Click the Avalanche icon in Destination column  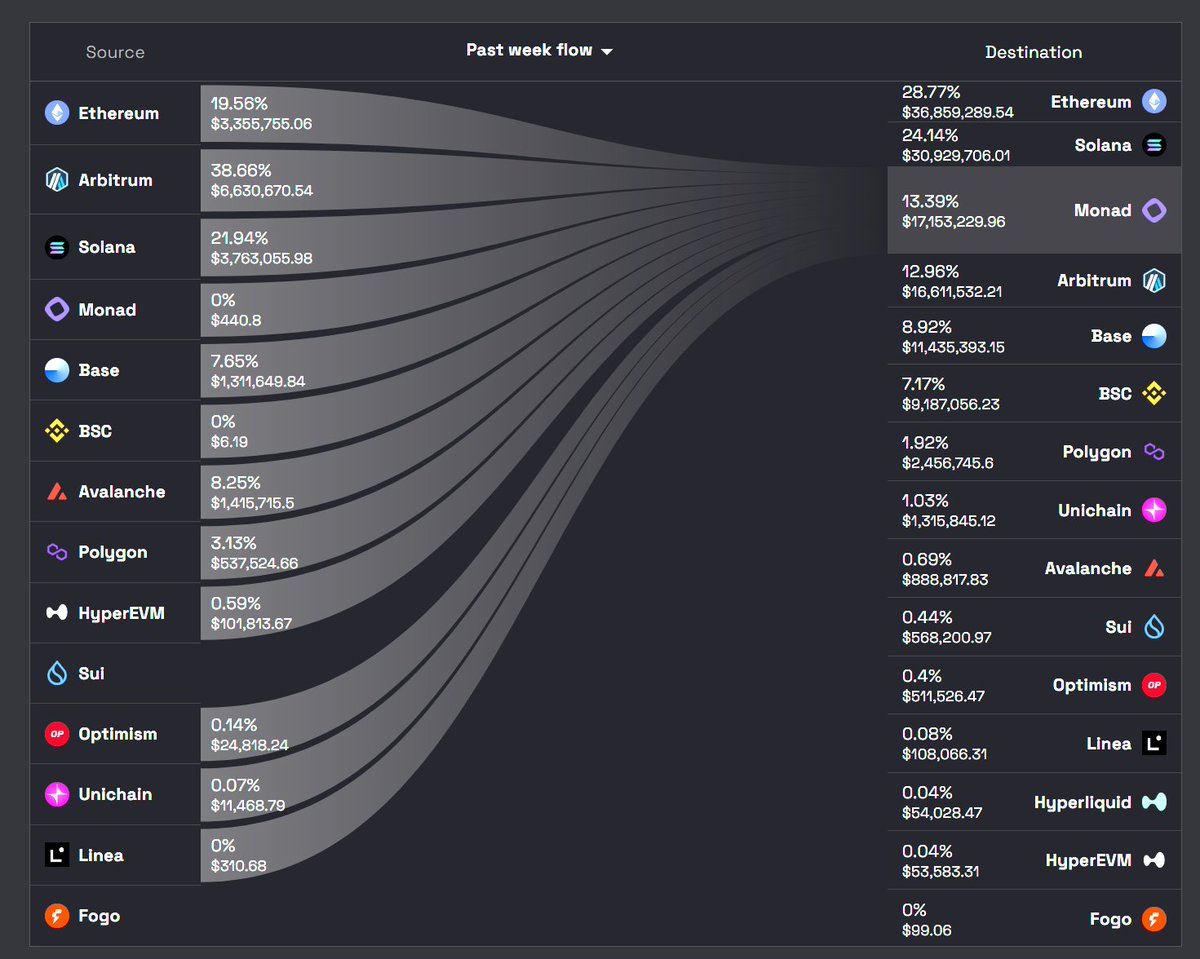[1154, 568]
